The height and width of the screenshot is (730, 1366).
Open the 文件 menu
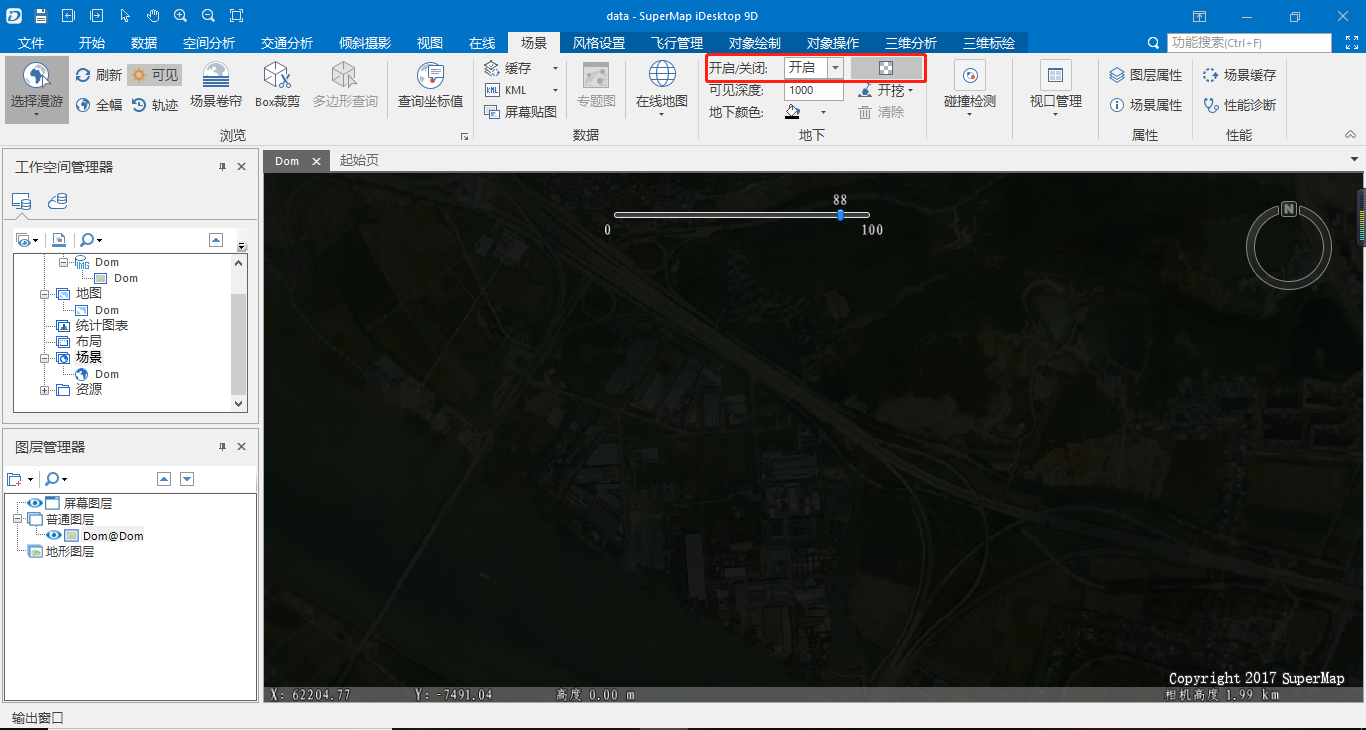tap(32, 43)
